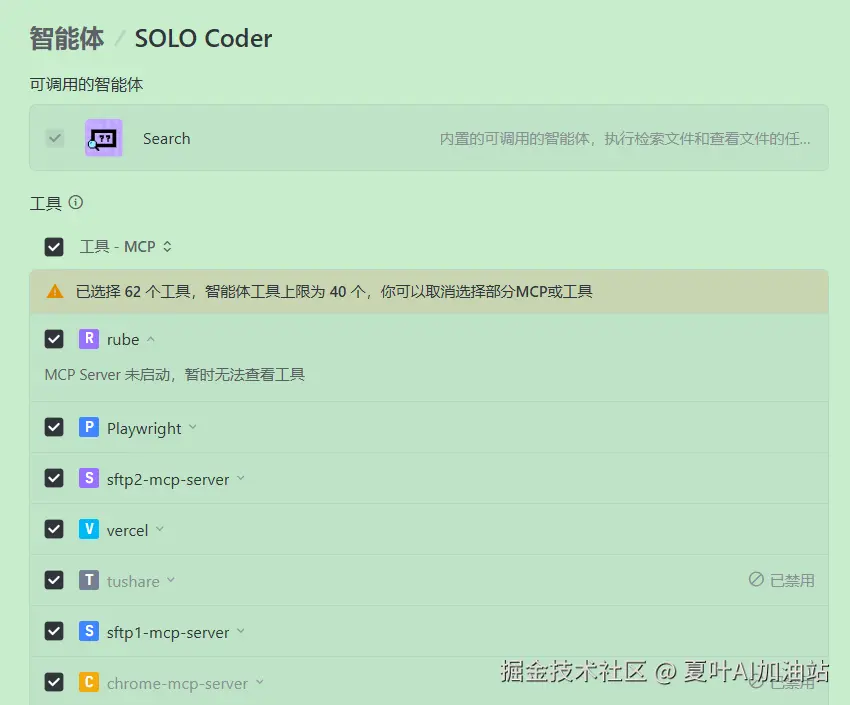The width and height of the screenshot is (850, 705).
Task: Open the 工具 - MCP selector arrows
Action: pos(168,247)
